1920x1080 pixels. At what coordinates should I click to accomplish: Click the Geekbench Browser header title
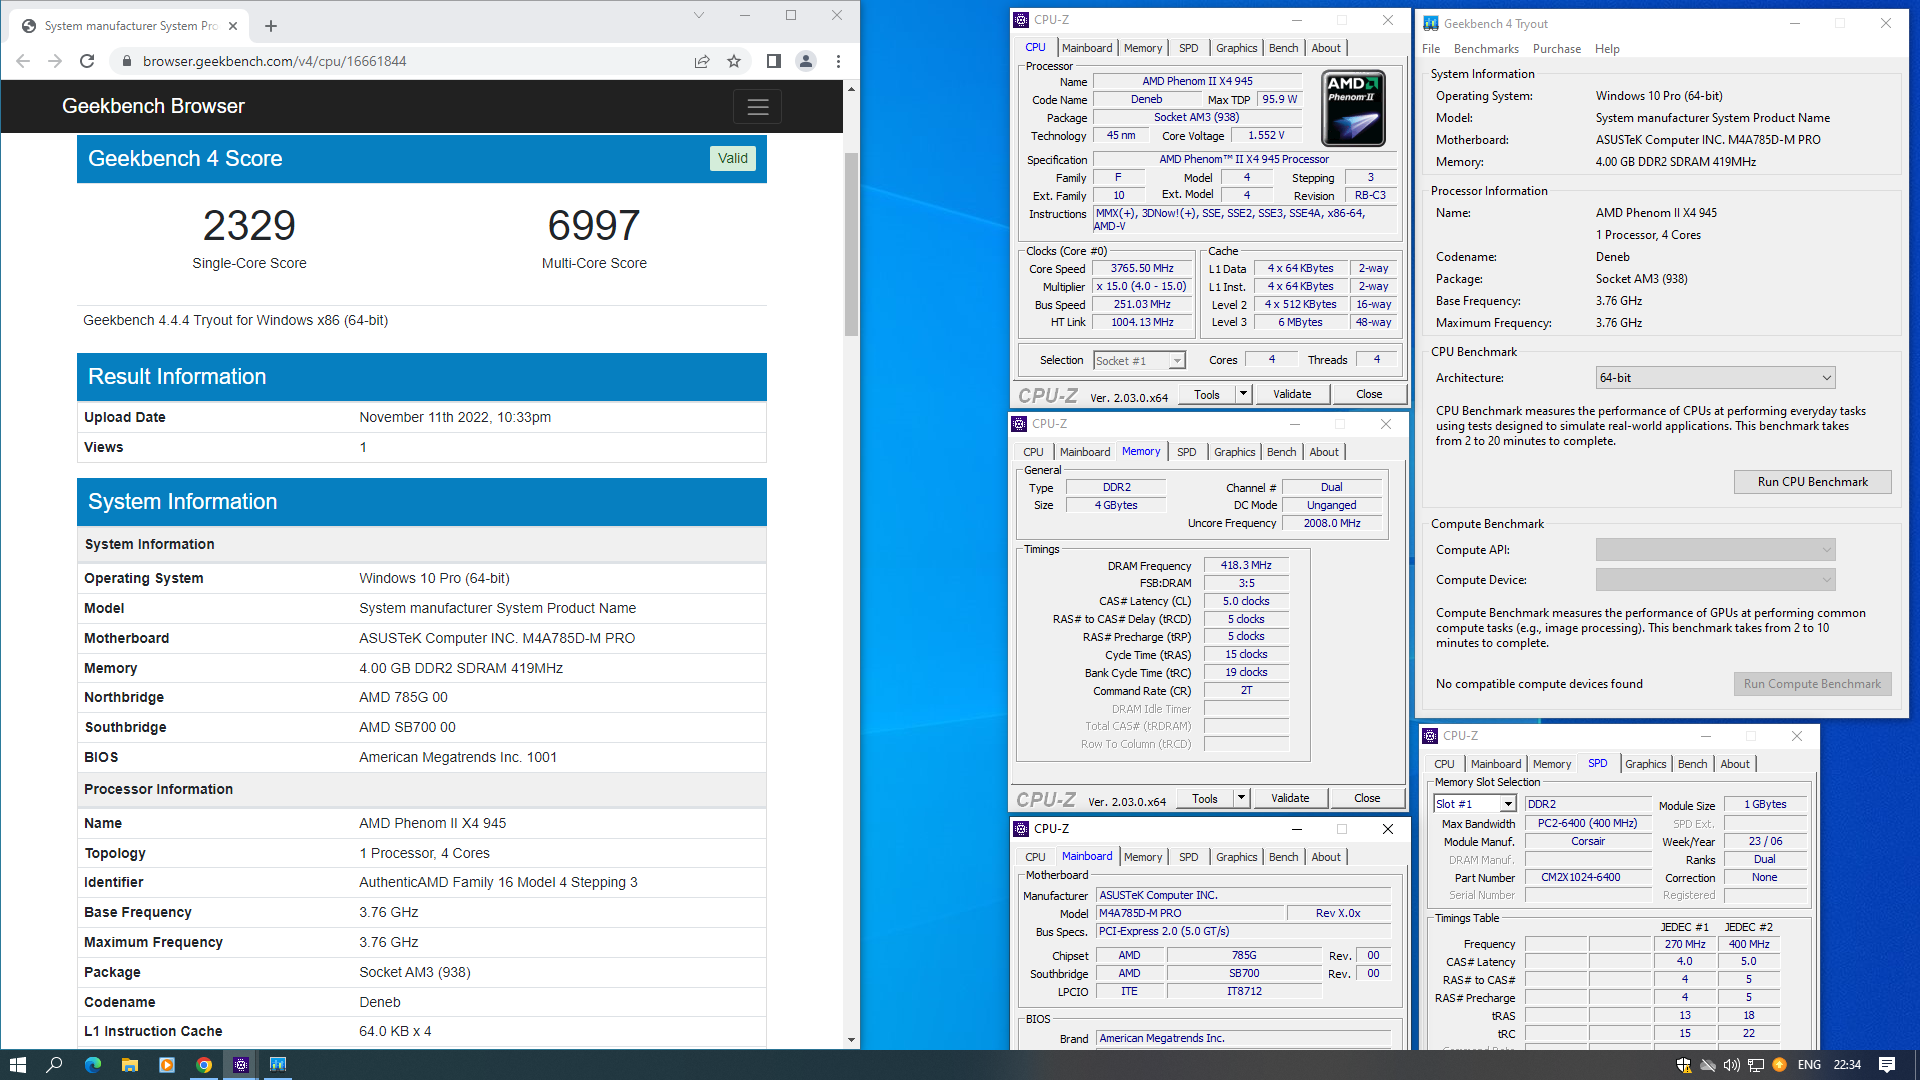pyautogui.click(x=153, y=106)
